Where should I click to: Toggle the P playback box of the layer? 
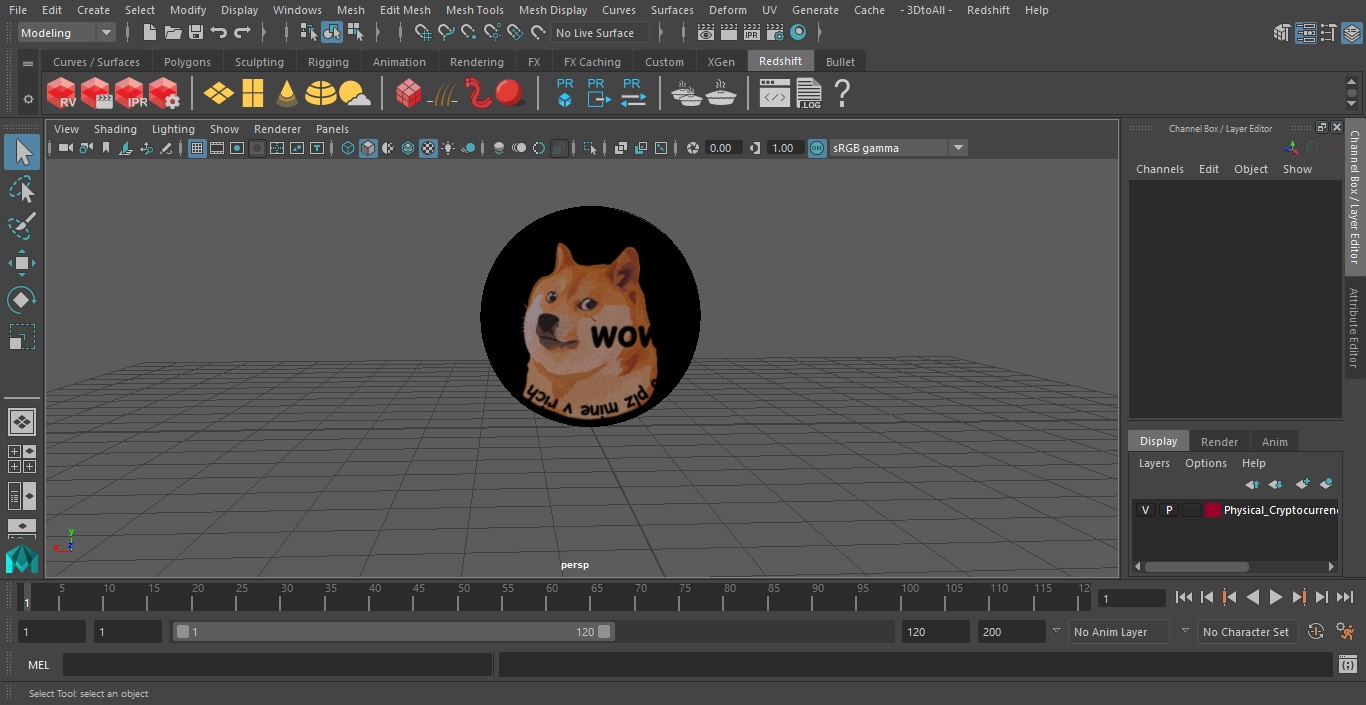click(1168, 510)
